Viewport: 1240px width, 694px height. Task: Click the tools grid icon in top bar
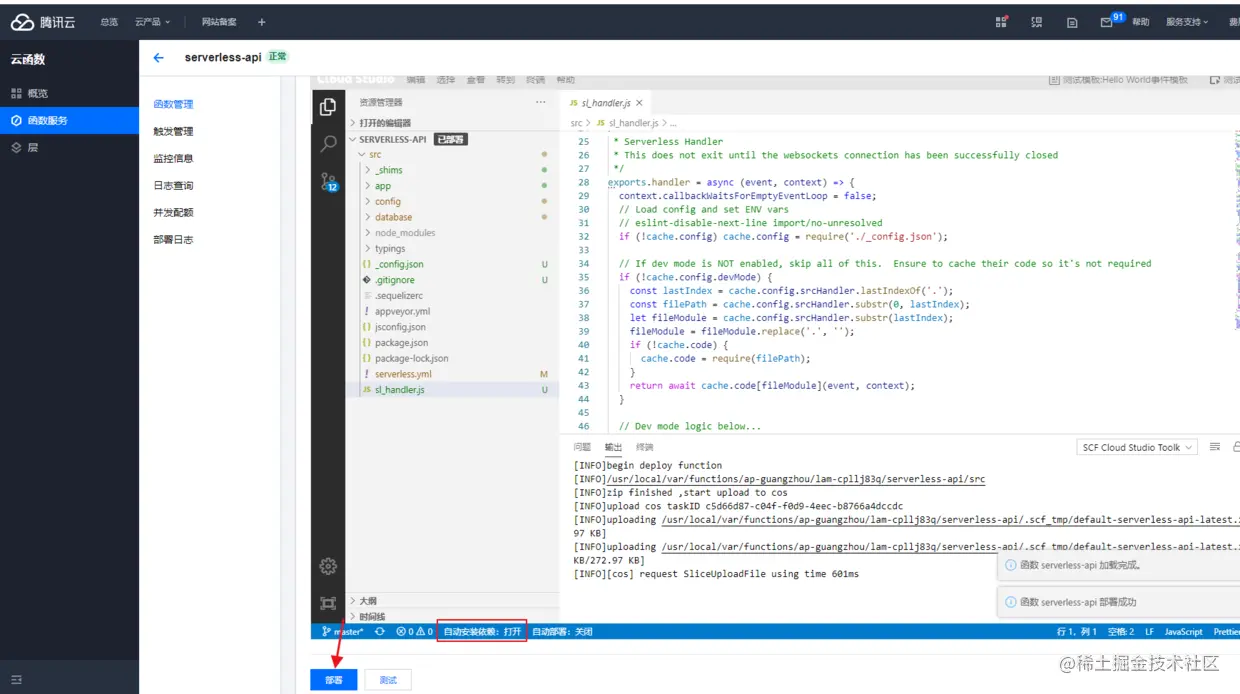1001,21
